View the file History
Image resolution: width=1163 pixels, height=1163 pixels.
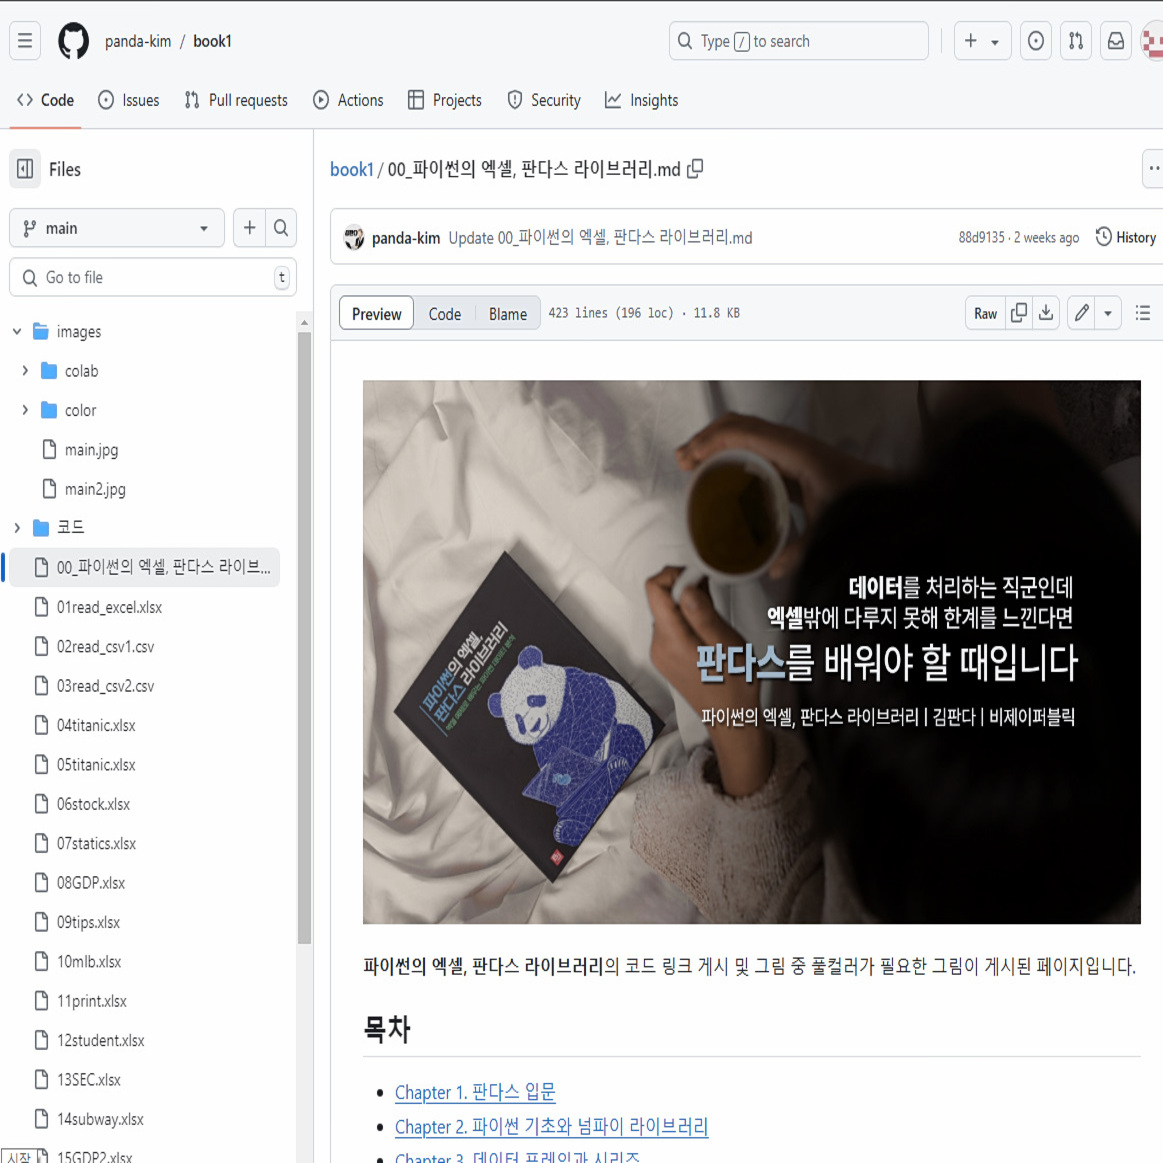(1126, 237)
